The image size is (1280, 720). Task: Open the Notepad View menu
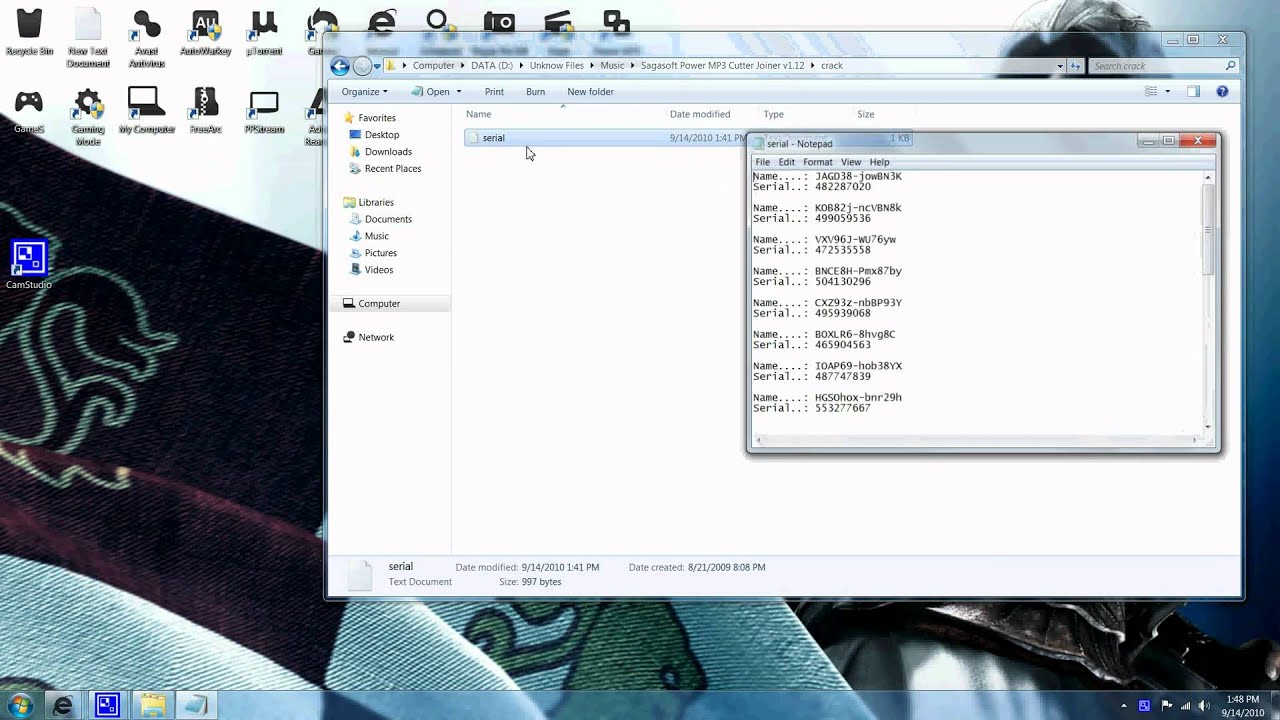pos(851,162)
